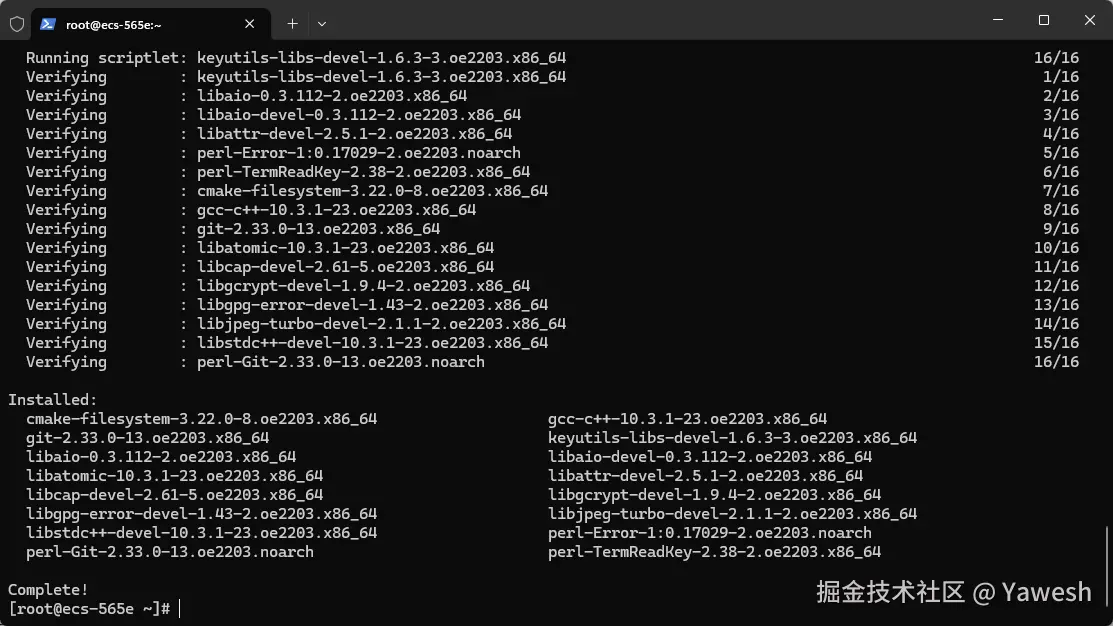Image resolution: width=1113 pixels, height=626 pixels.
Task: Click installed cmake-filesystem-3.22.0-8 package name
Action: (202, 419)
